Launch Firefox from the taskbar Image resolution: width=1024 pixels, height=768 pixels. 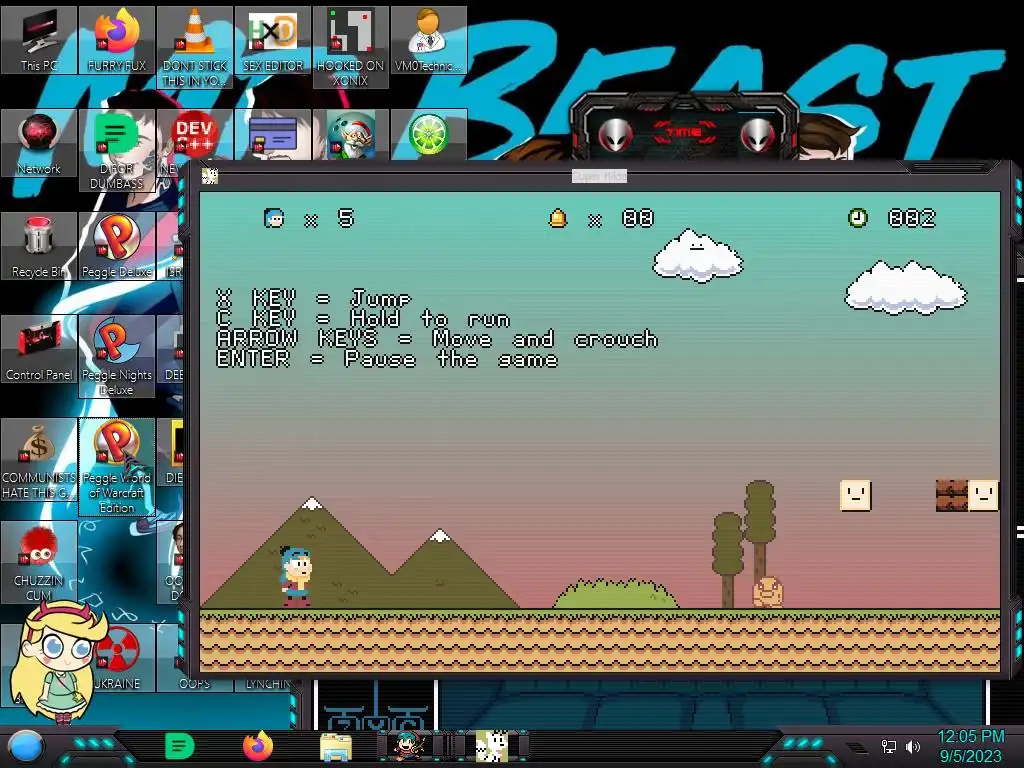pos(258,746)
